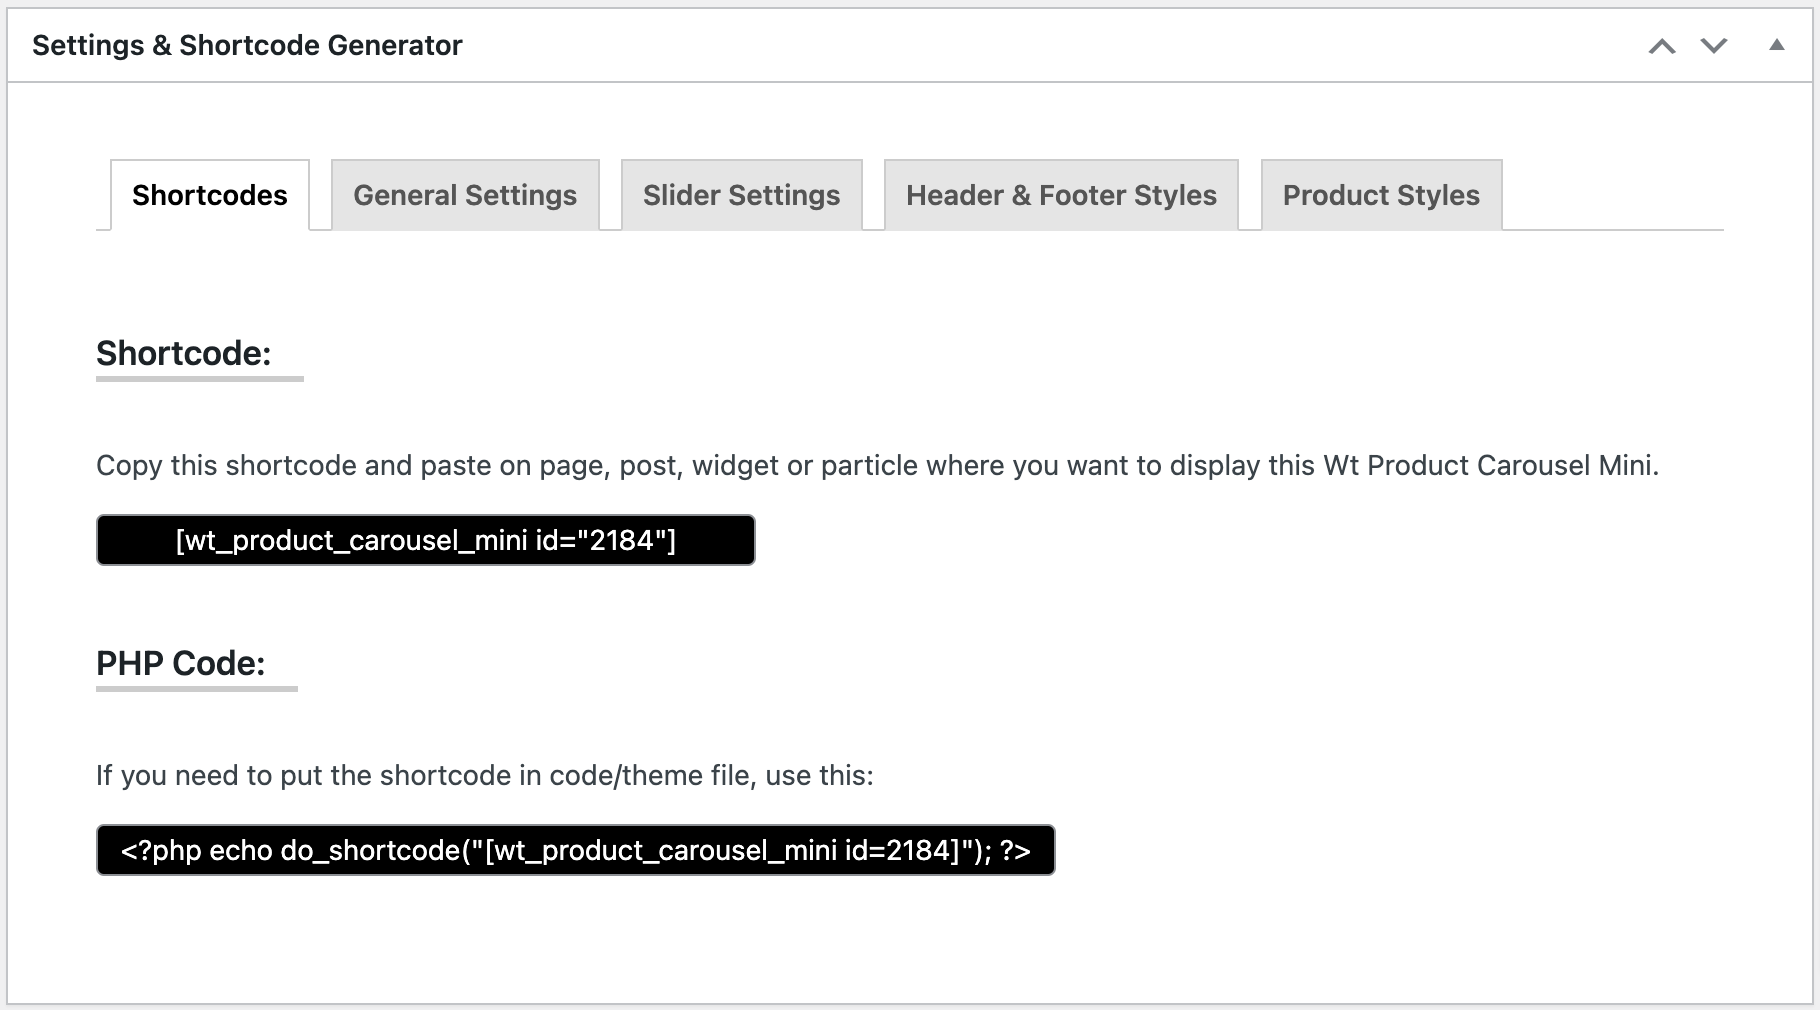Screen dimensions: 1820x1010
Task: Move the metabox down with the down chevron
Action: 1714,46
